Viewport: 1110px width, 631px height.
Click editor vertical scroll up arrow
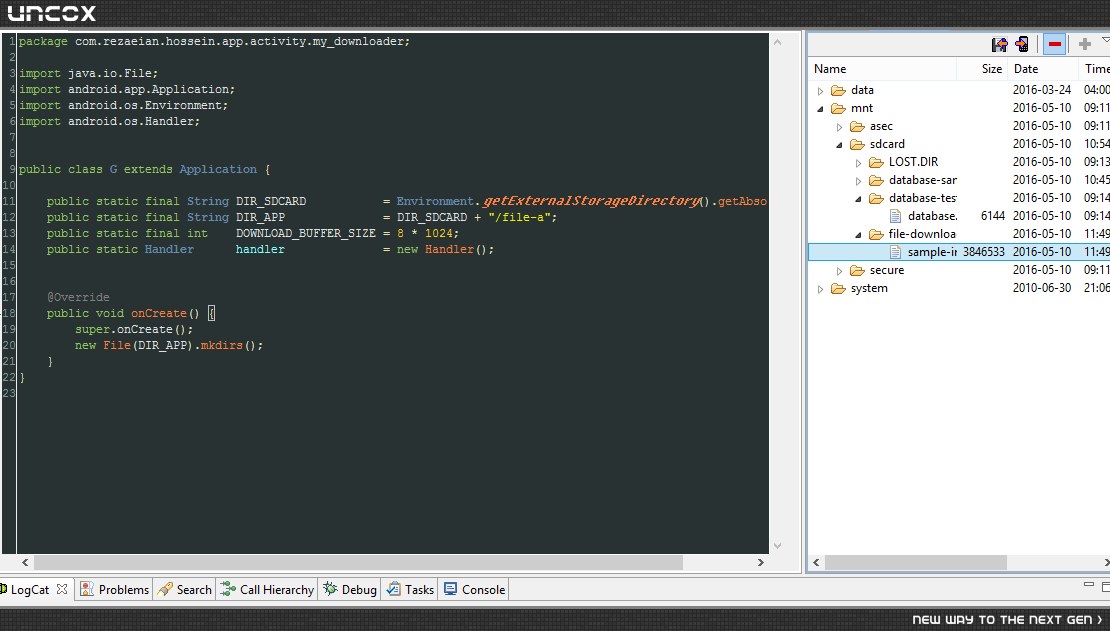point(777,42)
